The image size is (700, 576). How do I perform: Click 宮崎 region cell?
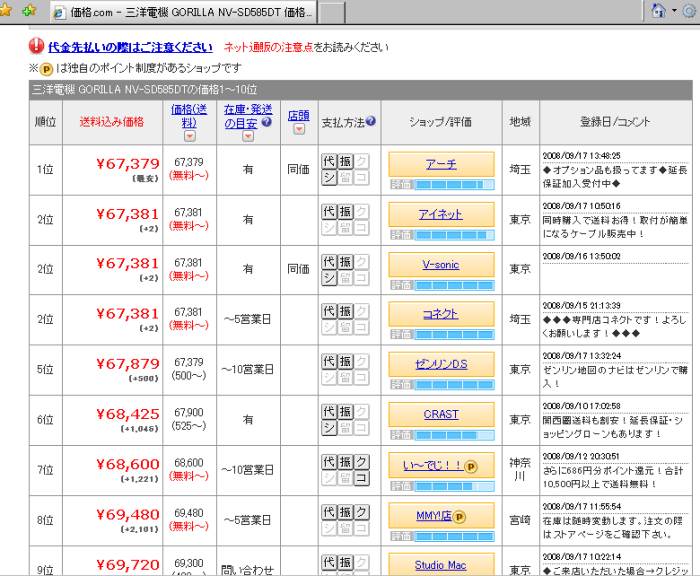point(520,520)
